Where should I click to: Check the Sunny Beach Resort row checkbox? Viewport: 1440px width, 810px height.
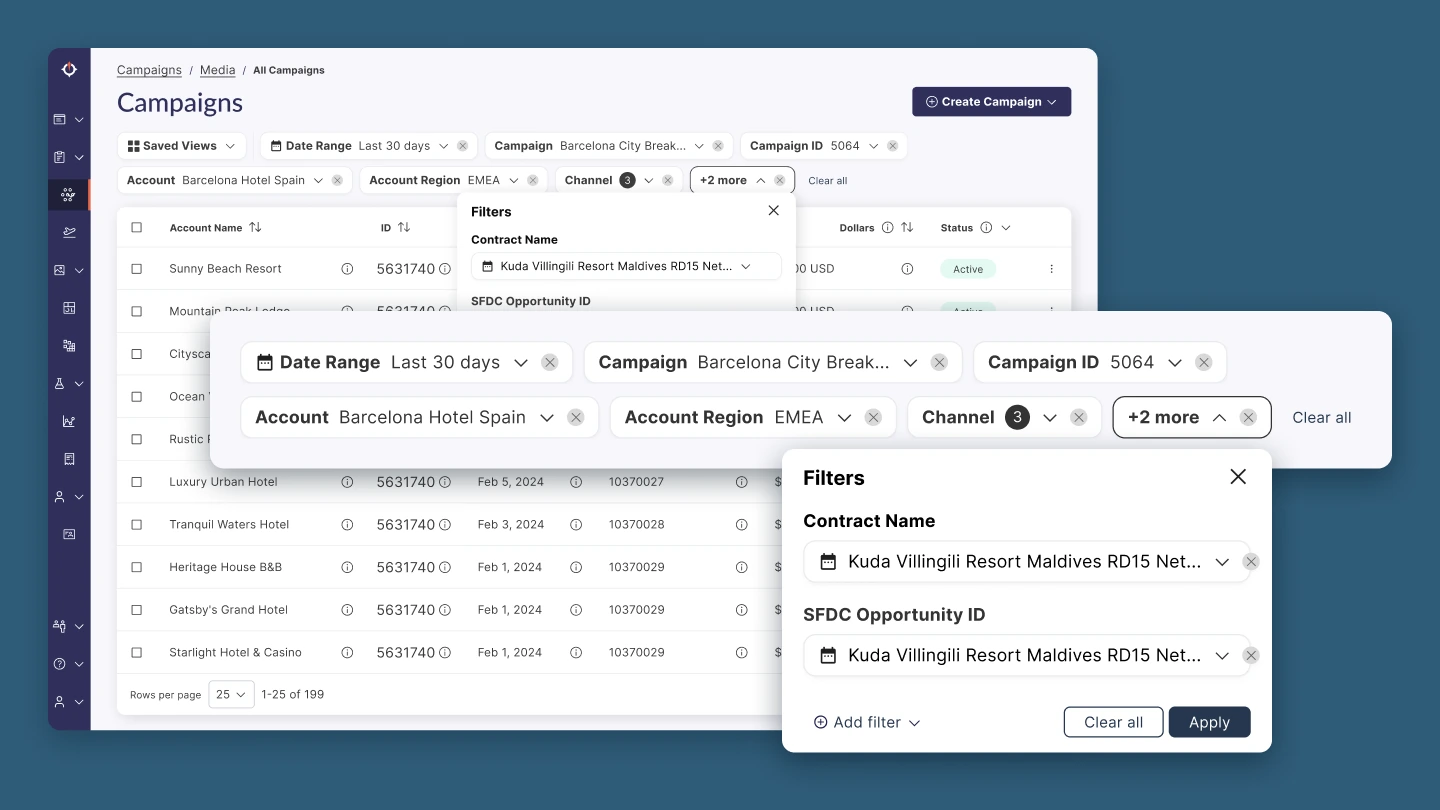137,269
